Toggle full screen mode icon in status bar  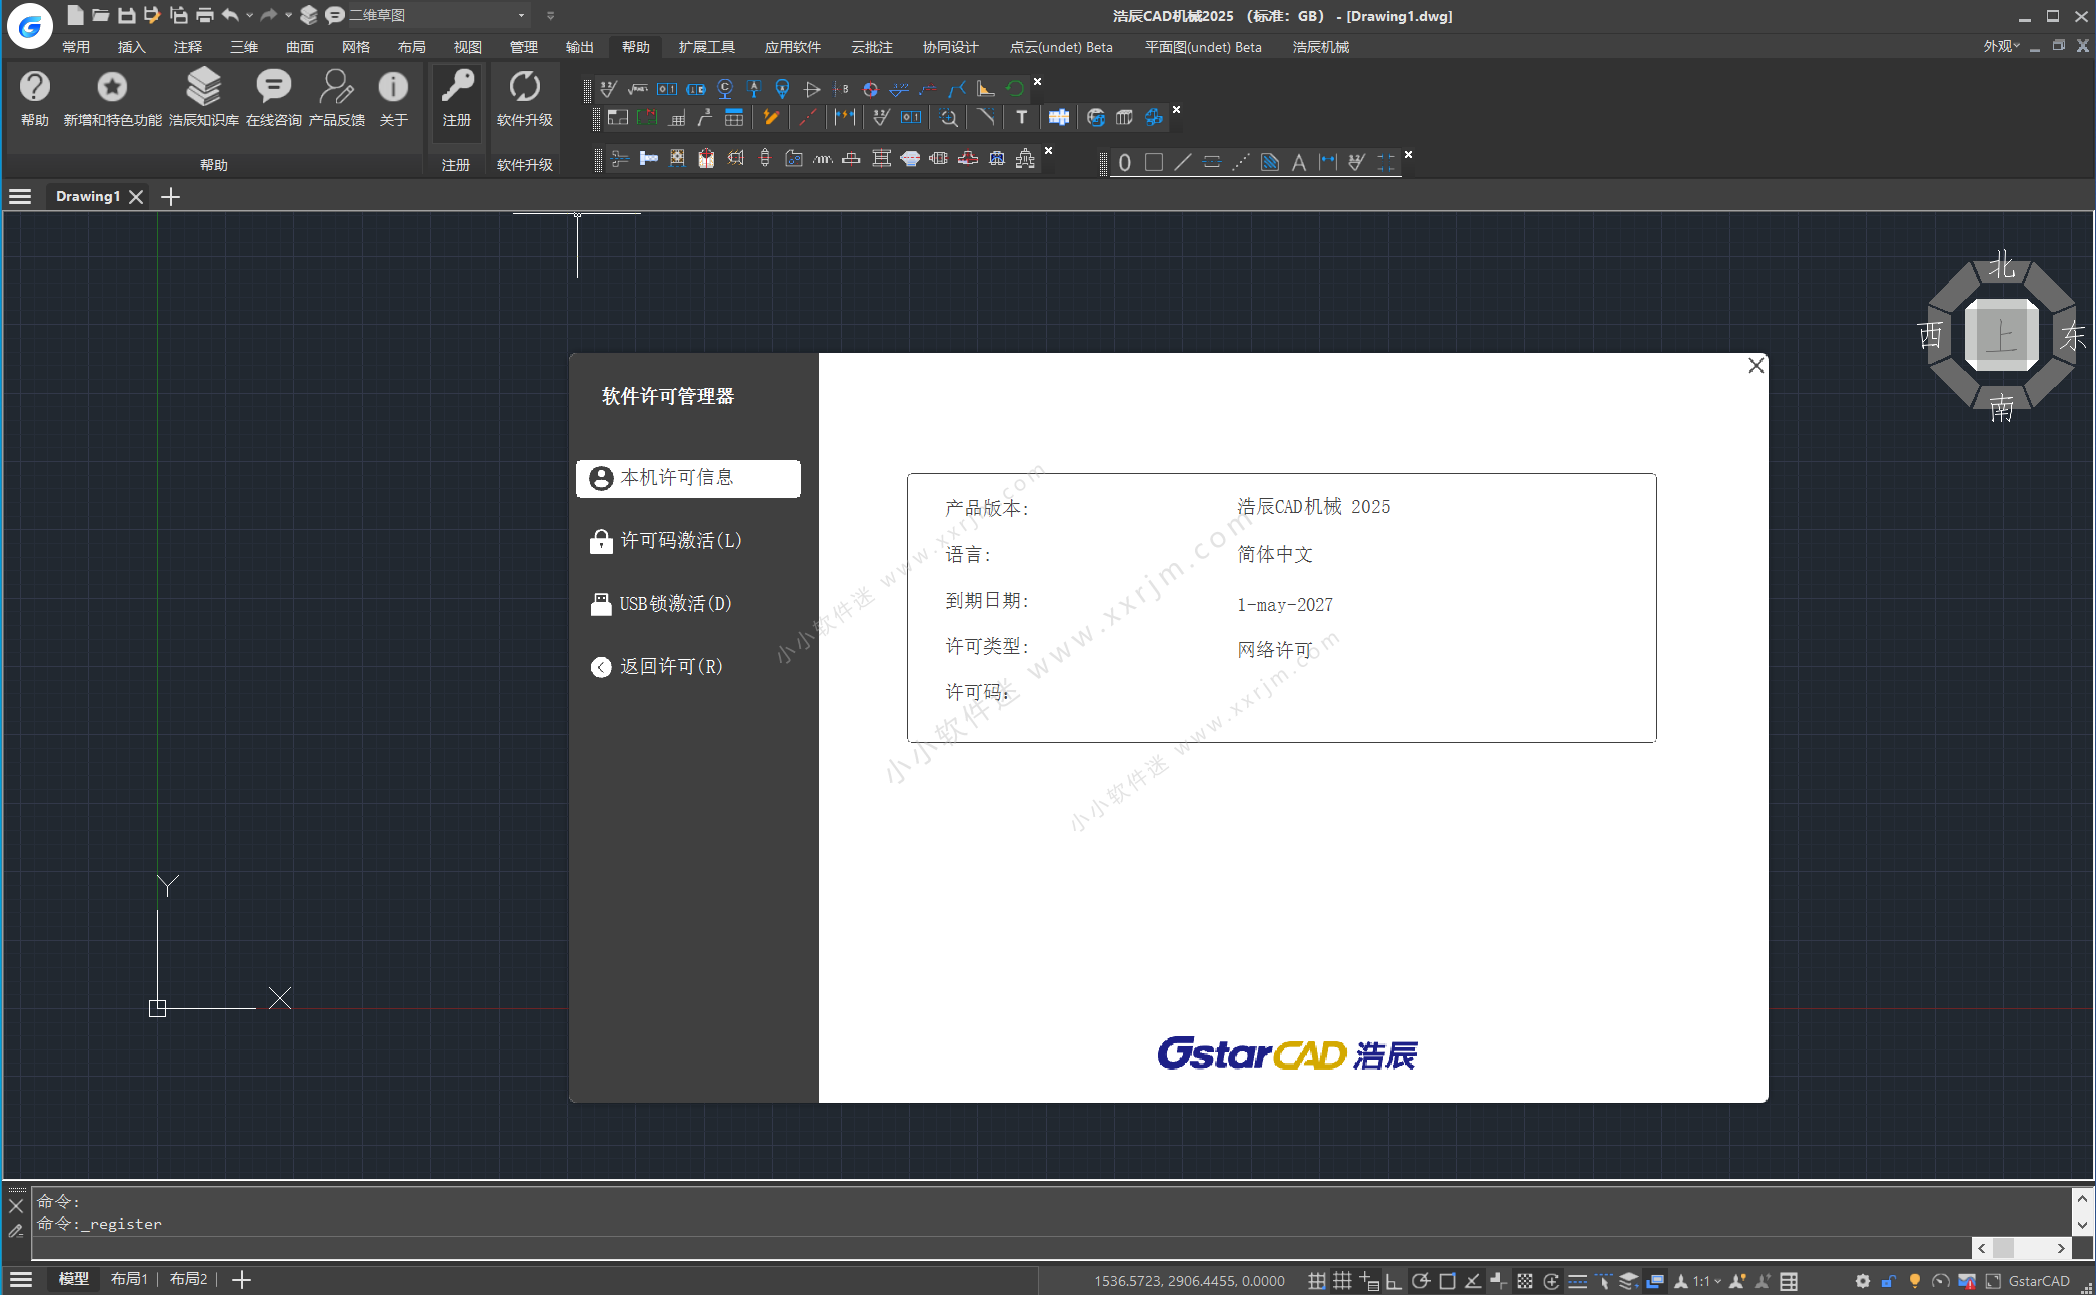pos(1992,1281)
